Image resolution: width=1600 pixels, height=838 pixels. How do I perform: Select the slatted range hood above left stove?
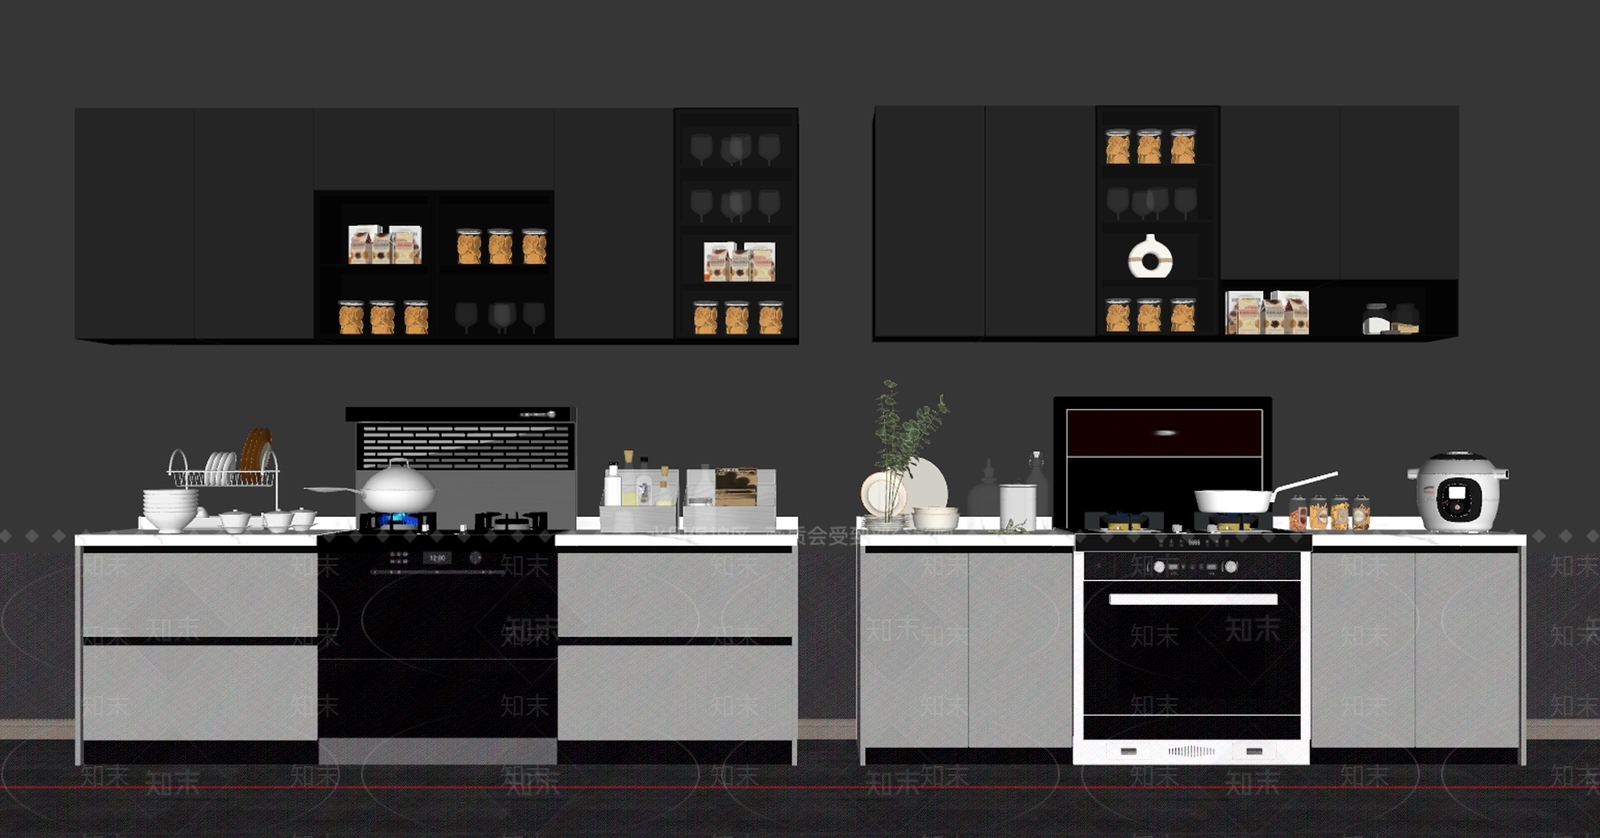coord(461,439)
